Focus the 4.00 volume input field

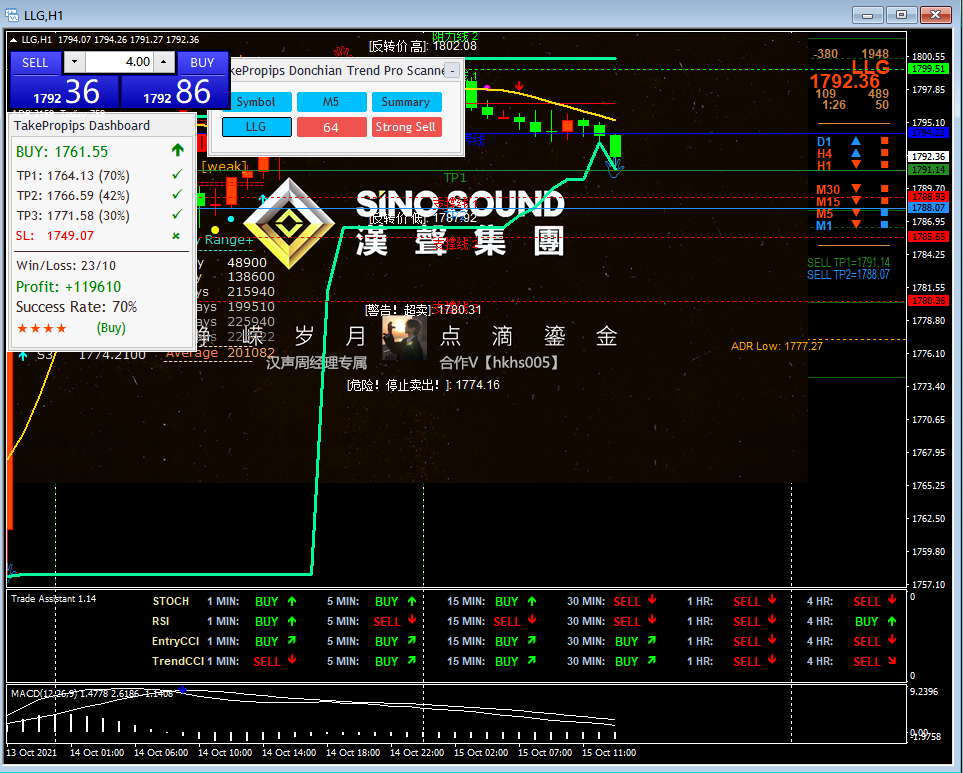pyautogui.click(x=119, y=62)
